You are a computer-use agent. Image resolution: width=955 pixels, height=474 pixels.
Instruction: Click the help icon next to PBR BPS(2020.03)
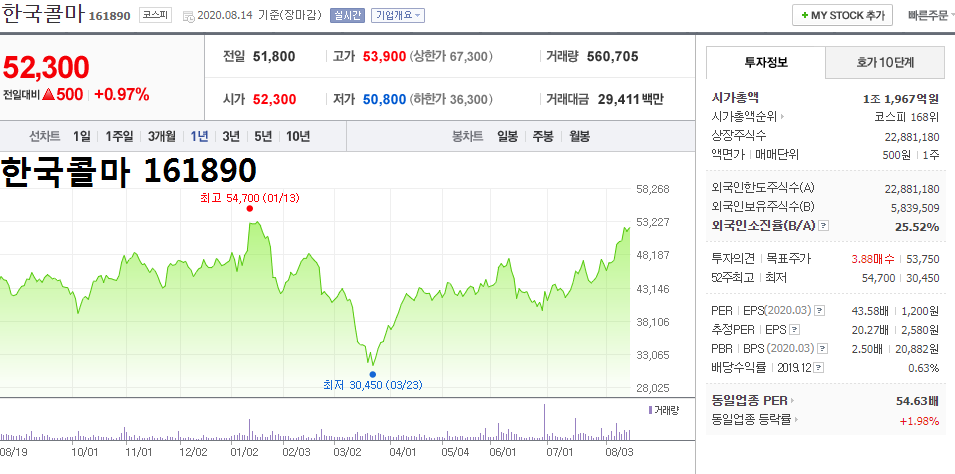(822, 349)
